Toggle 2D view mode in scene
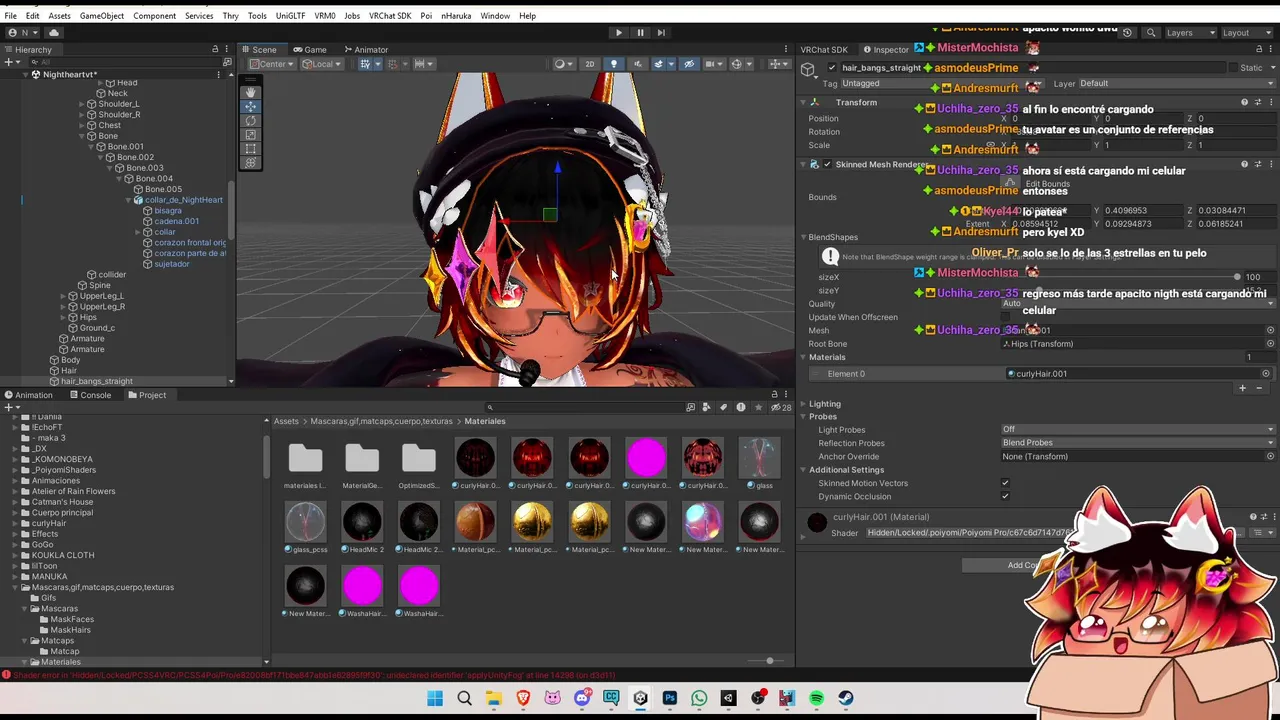The height and width of the screenshot is (720, 1280). (x=589, y=64)
